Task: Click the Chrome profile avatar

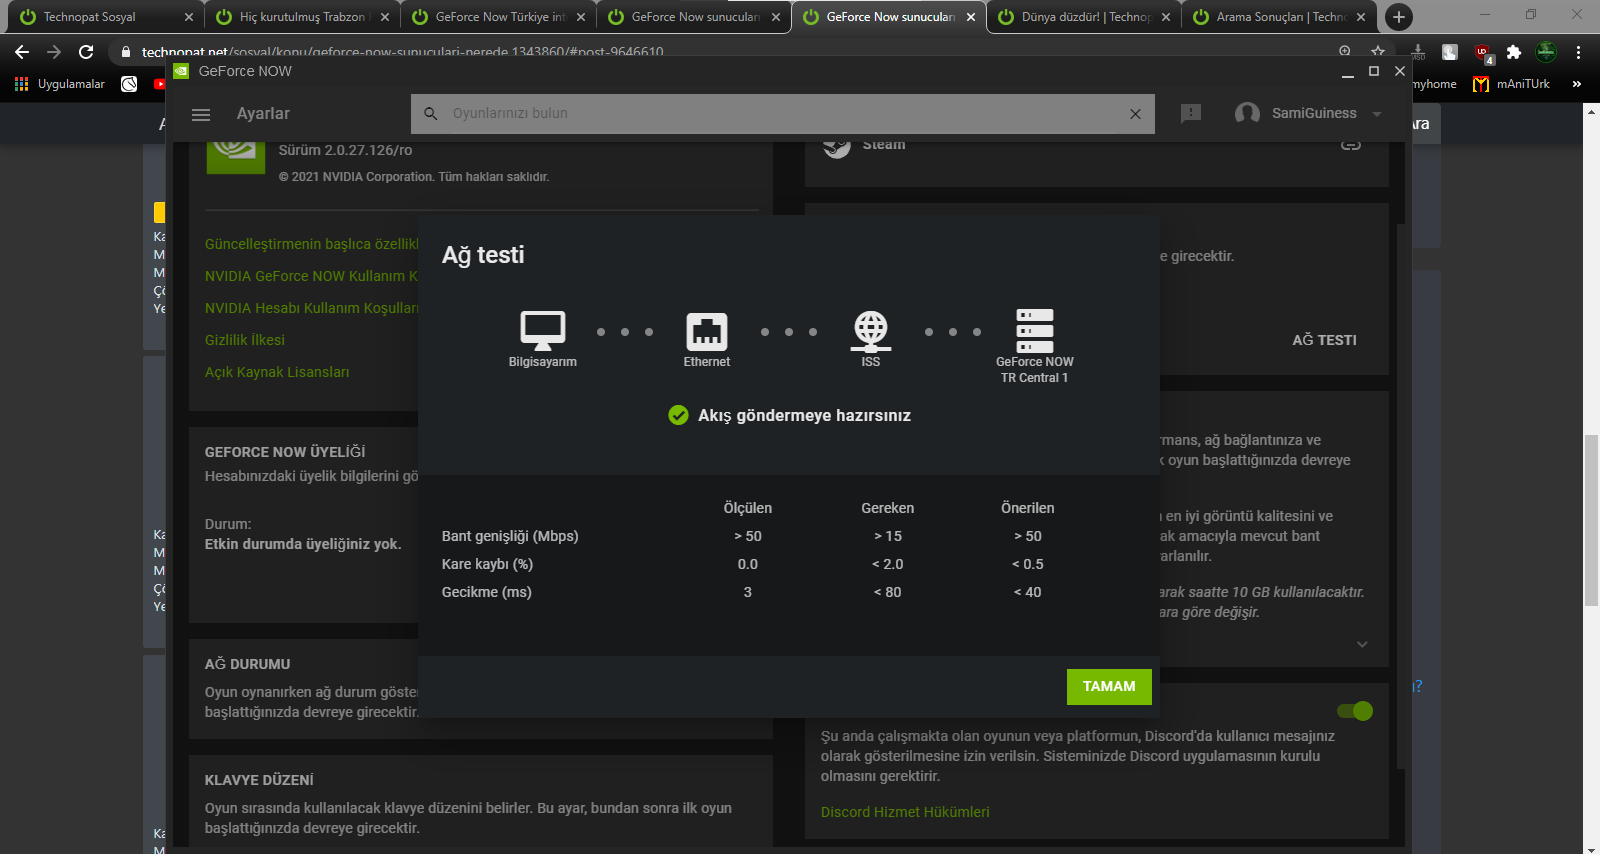Action: point(1546,52)
